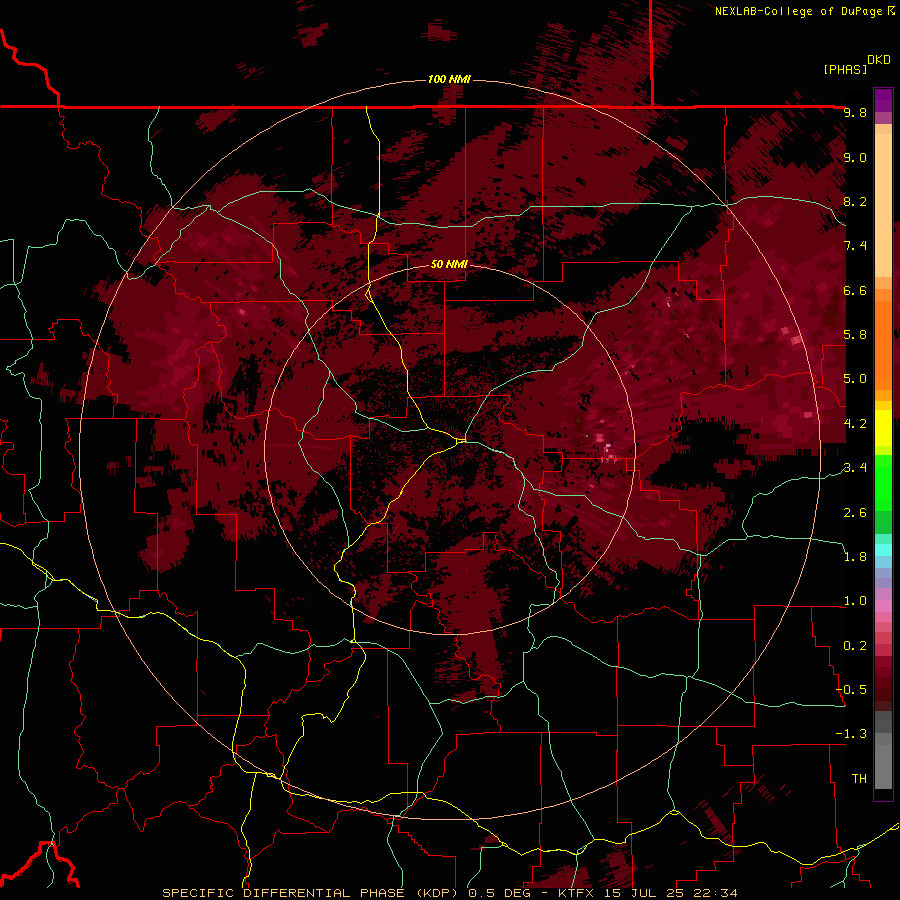
Task: Click the 8.2 colorbar value
Action: 855,202
